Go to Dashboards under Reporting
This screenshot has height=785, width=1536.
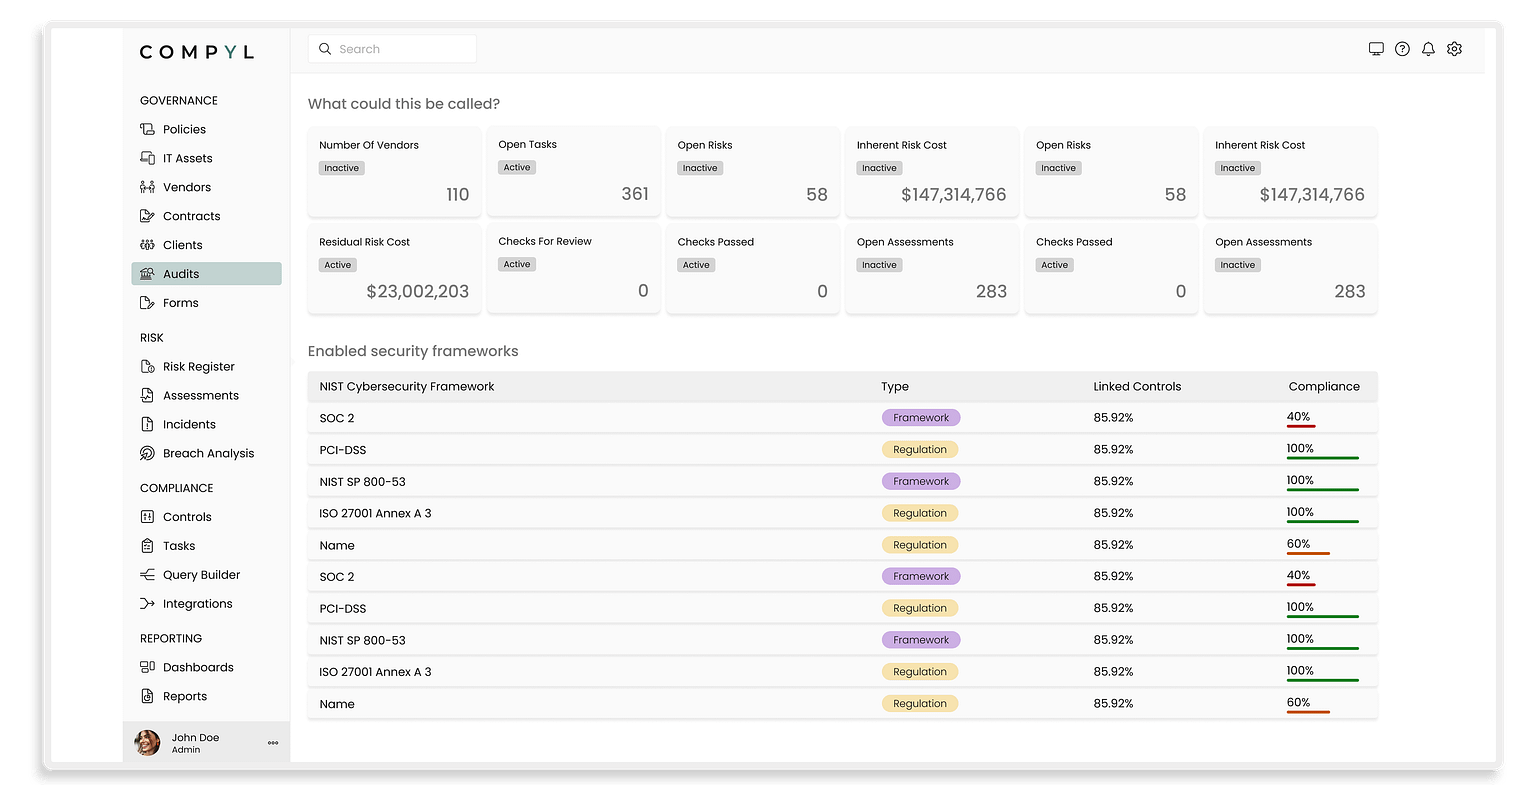pyautogui.click(x=198, y=667)
